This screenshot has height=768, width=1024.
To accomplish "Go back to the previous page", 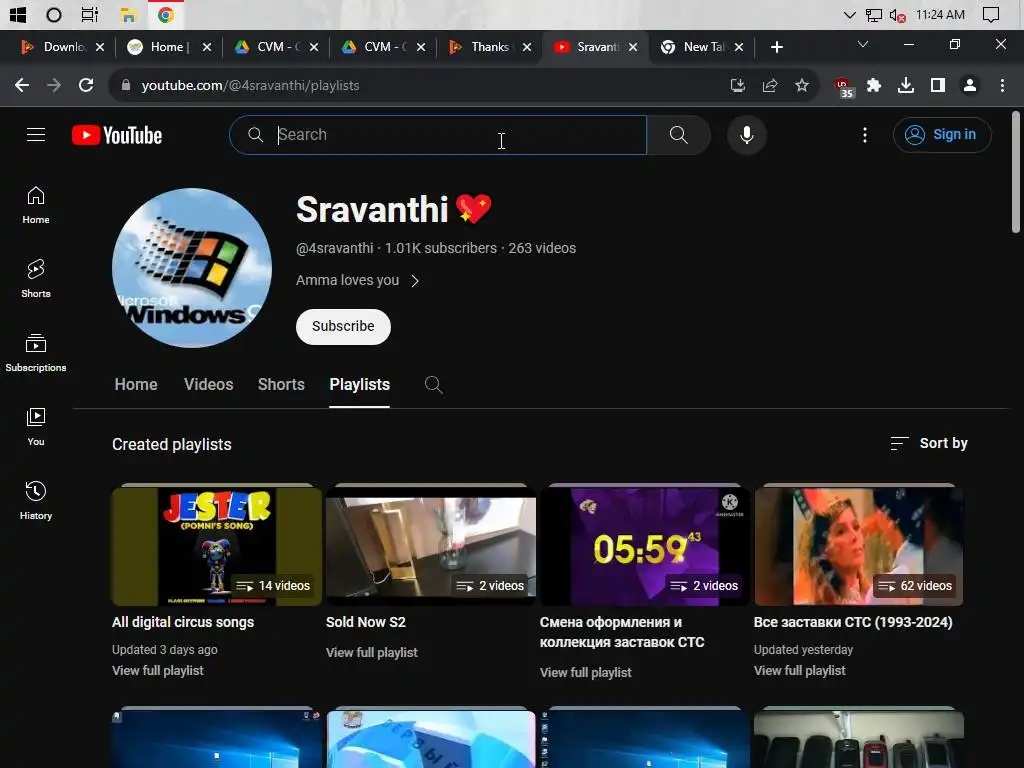I will (x=22, y=86).
